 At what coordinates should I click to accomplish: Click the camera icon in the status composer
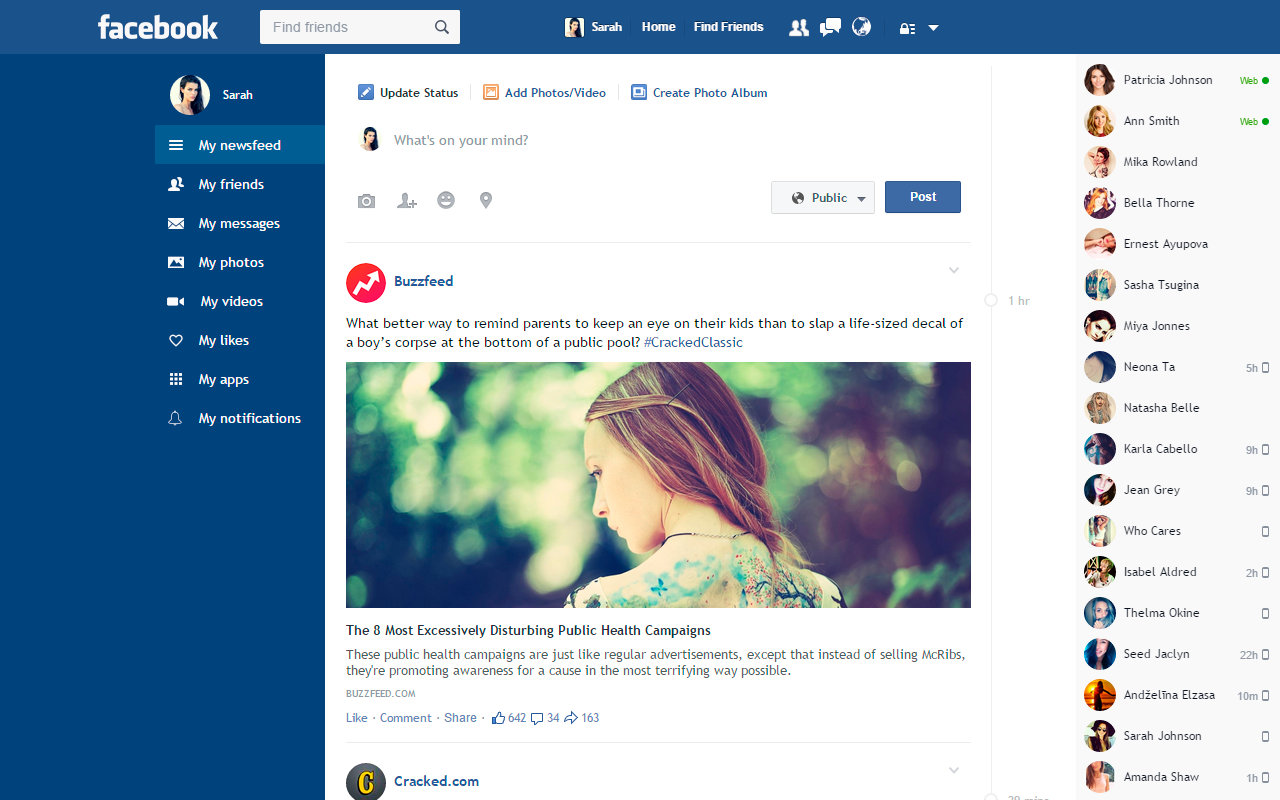pyautogui.click(x=366, y=200)
